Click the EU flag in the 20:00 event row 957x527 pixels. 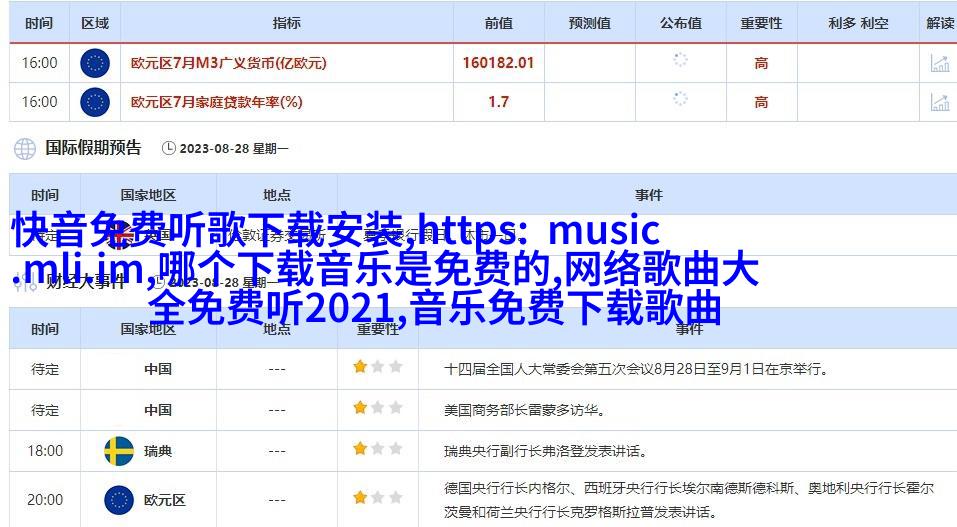point(119,499)
